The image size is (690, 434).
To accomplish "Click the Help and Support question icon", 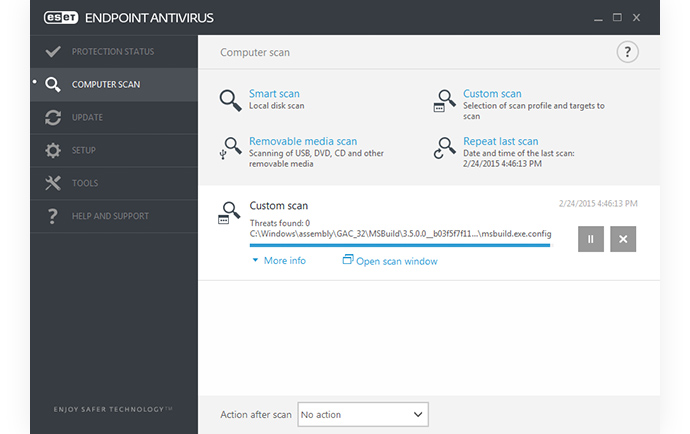I will (x=52, y=216).
